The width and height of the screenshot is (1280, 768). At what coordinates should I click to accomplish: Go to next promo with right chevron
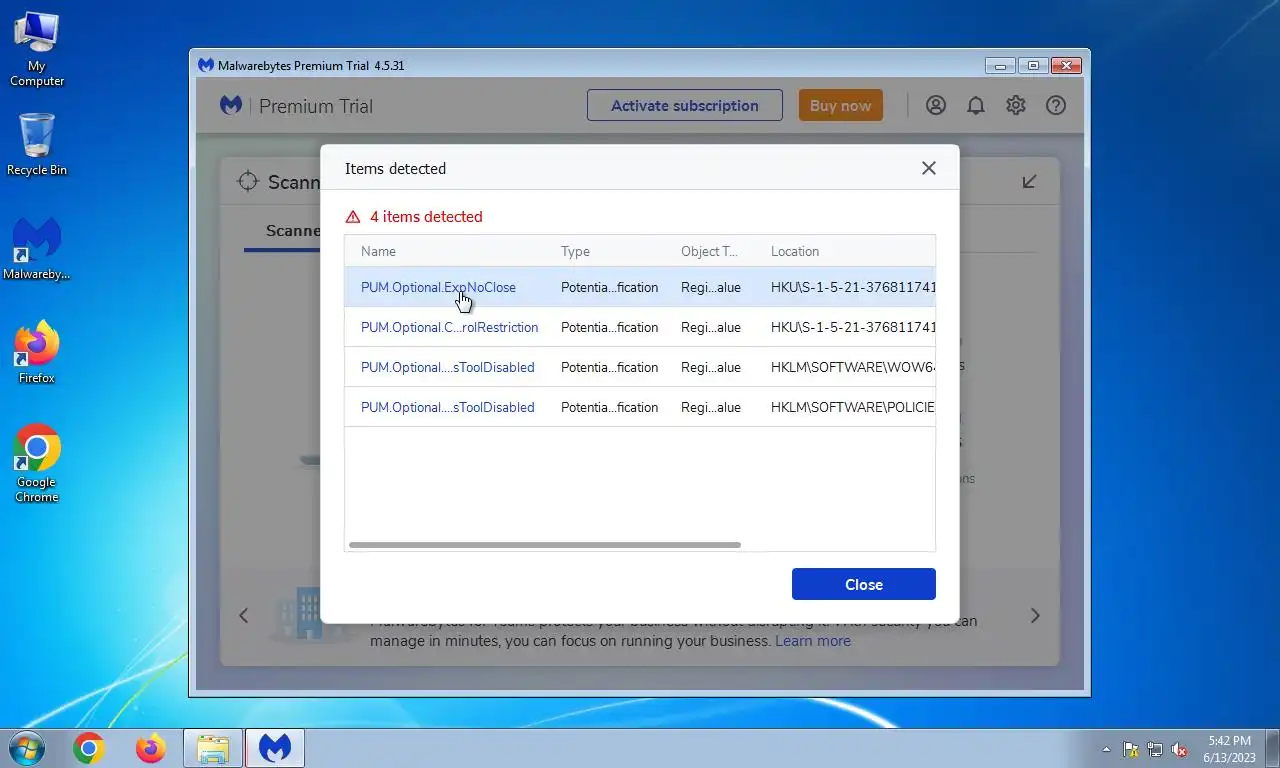point(1035,616)
